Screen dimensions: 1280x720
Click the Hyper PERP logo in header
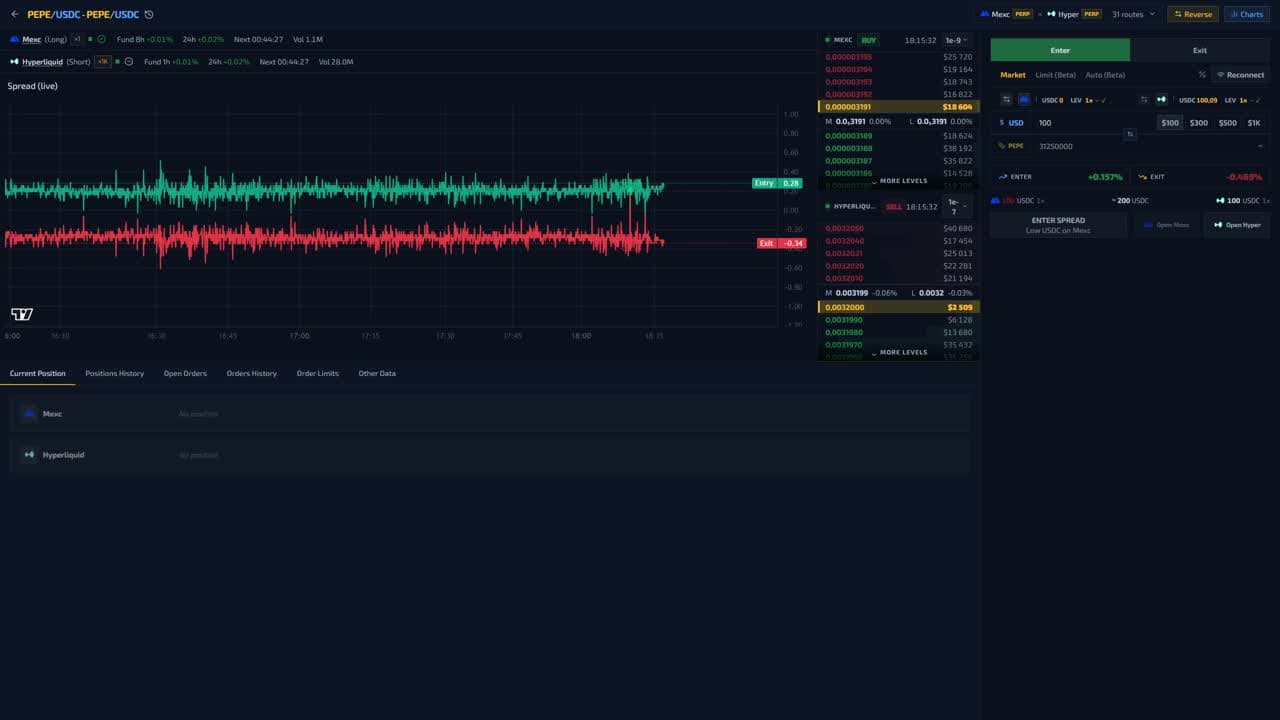pyautogui.click(x=1051, y=15)
